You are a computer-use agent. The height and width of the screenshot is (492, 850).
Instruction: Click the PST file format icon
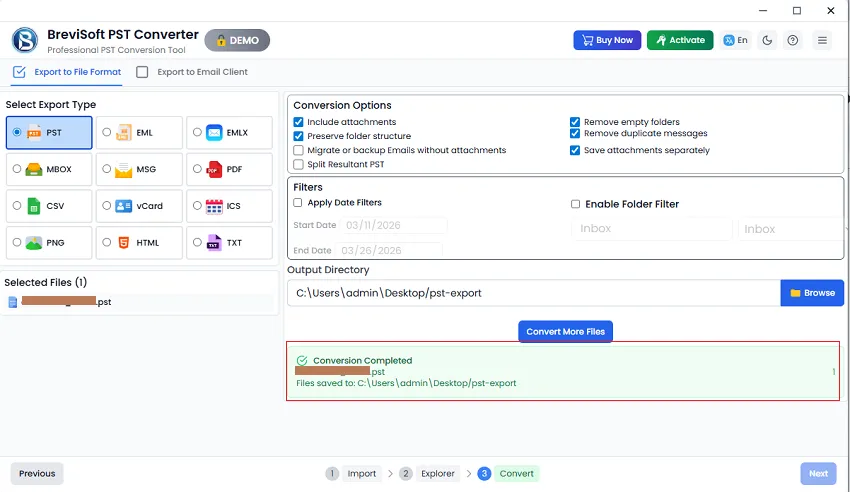[x=34, y=133]
